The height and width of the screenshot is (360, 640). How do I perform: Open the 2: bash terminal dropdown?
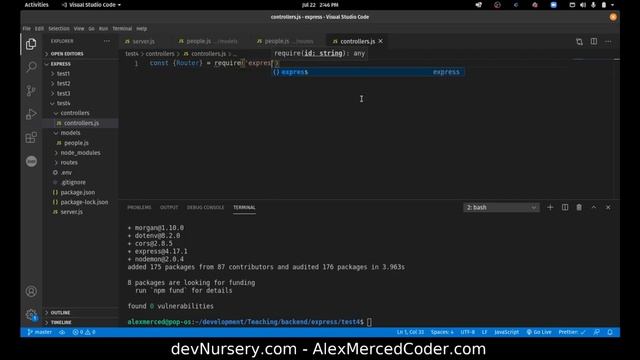pyautogui.click(x=501, y=207)
